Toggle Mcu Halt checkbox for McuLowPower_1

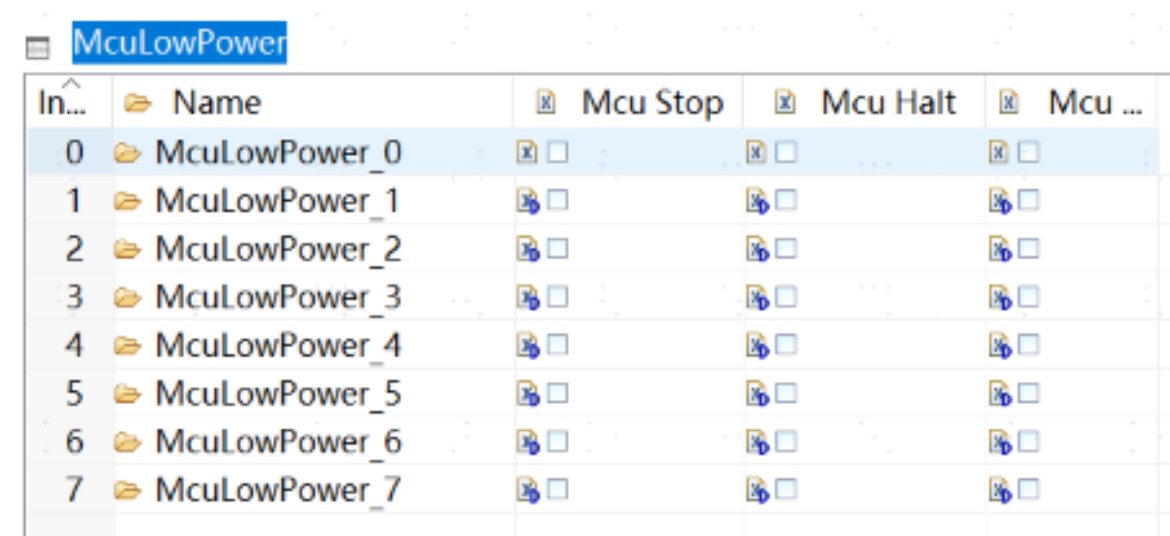(786, 200)
